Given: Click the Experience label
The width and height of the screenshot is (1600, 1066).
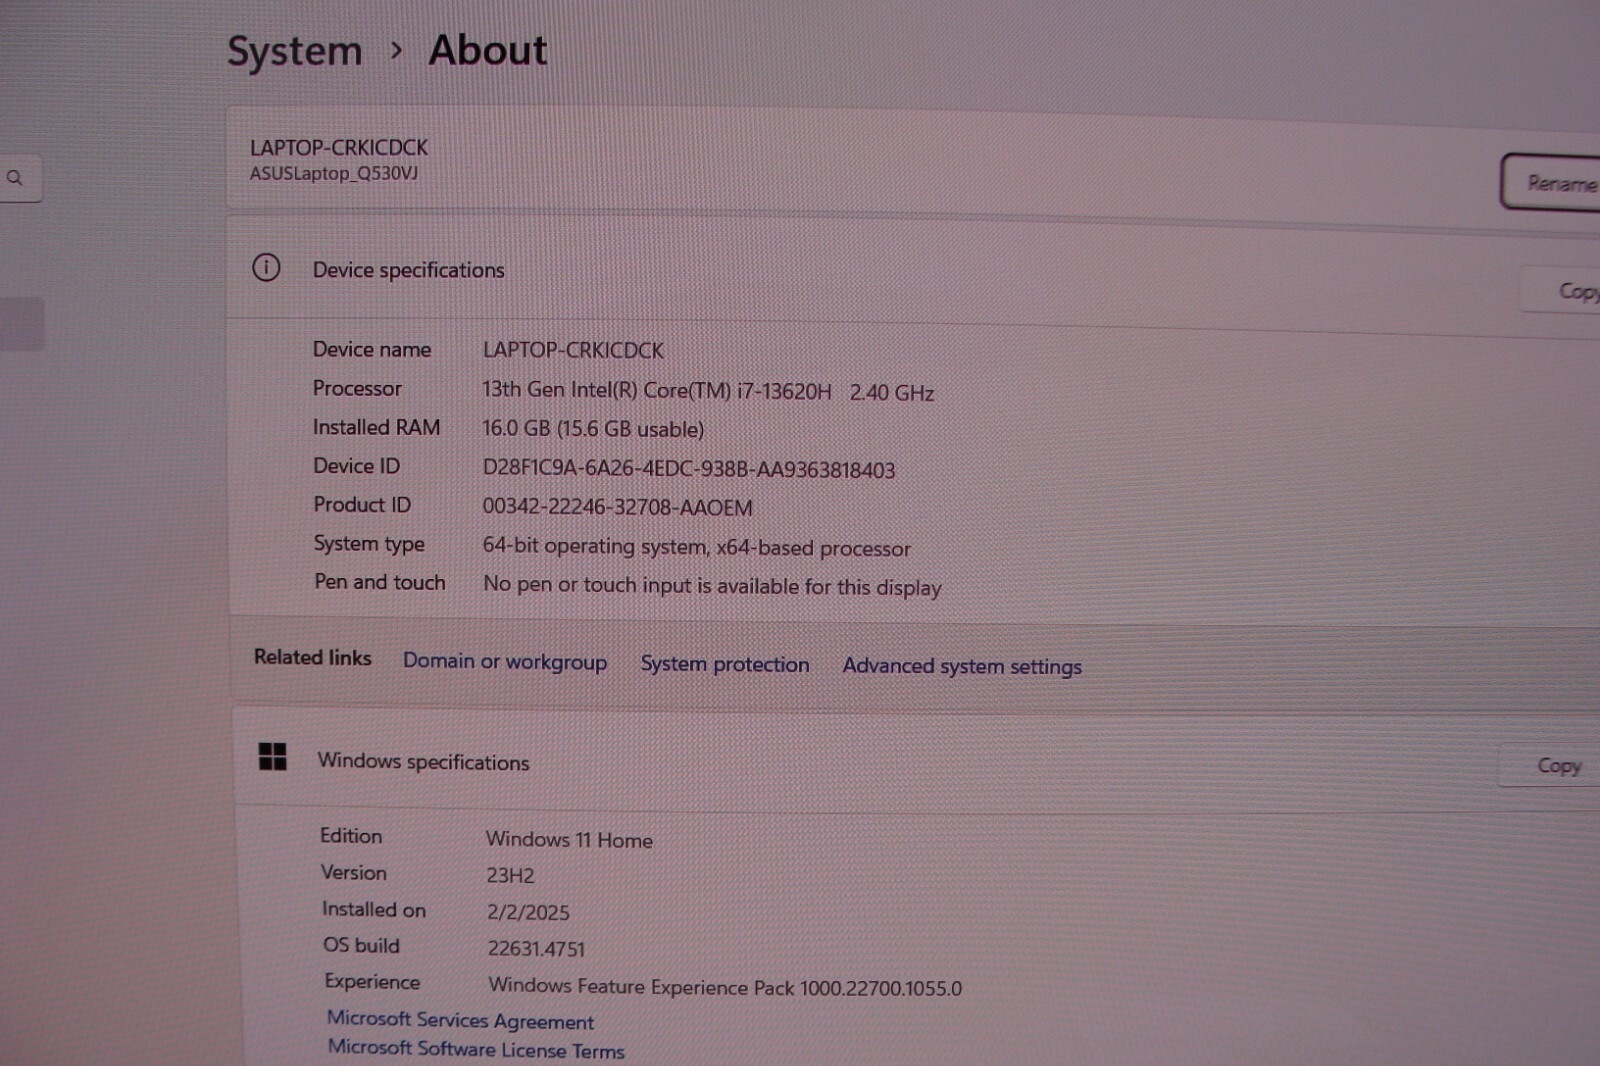Looking at the screenshot, I should click(x=372, y=982).
